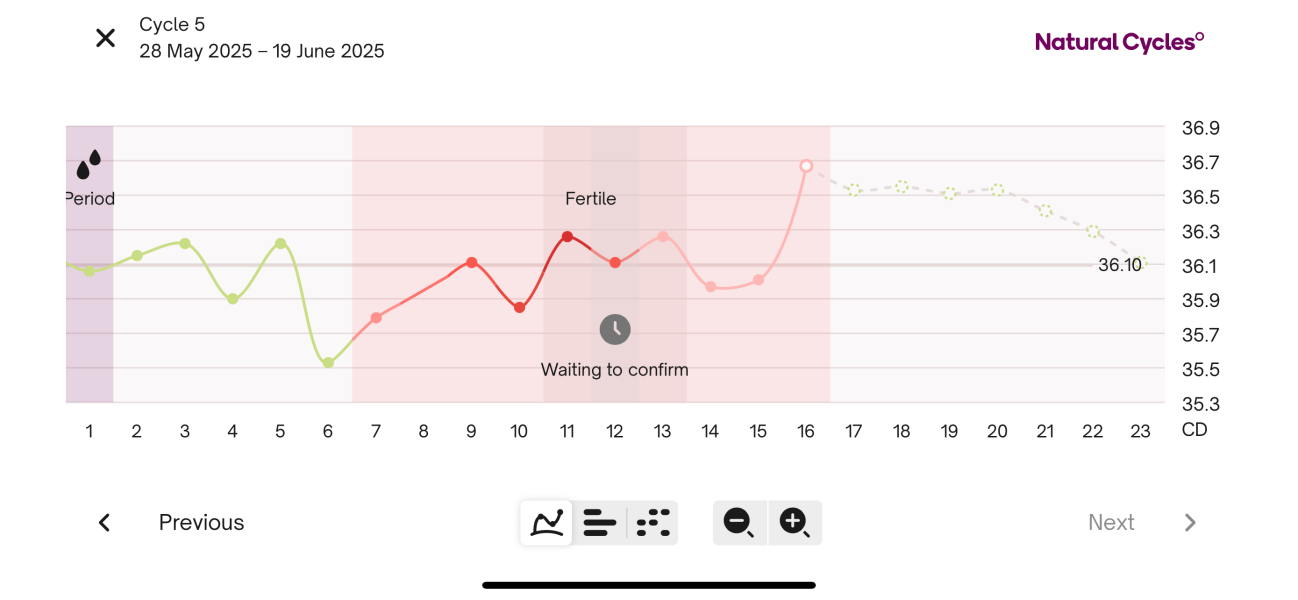The image size is (1298, 600).
Task: Click the left chevron beside Previous
Action: [x=103, y=522]
